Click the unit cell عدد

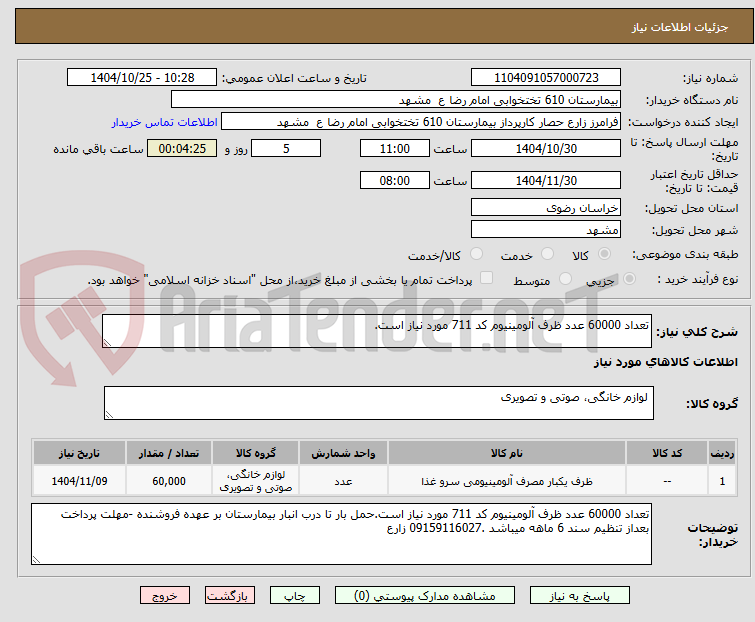point(343,481)
